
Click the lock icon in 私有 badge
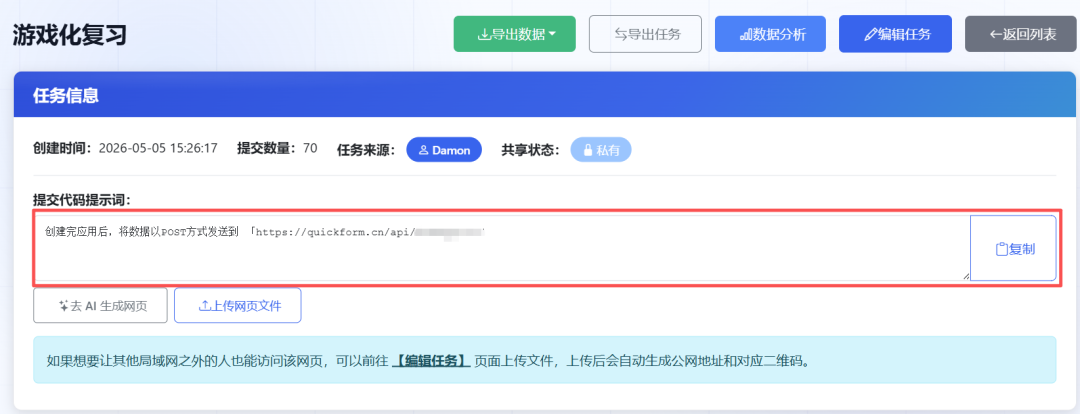click(x=588, y=150)
